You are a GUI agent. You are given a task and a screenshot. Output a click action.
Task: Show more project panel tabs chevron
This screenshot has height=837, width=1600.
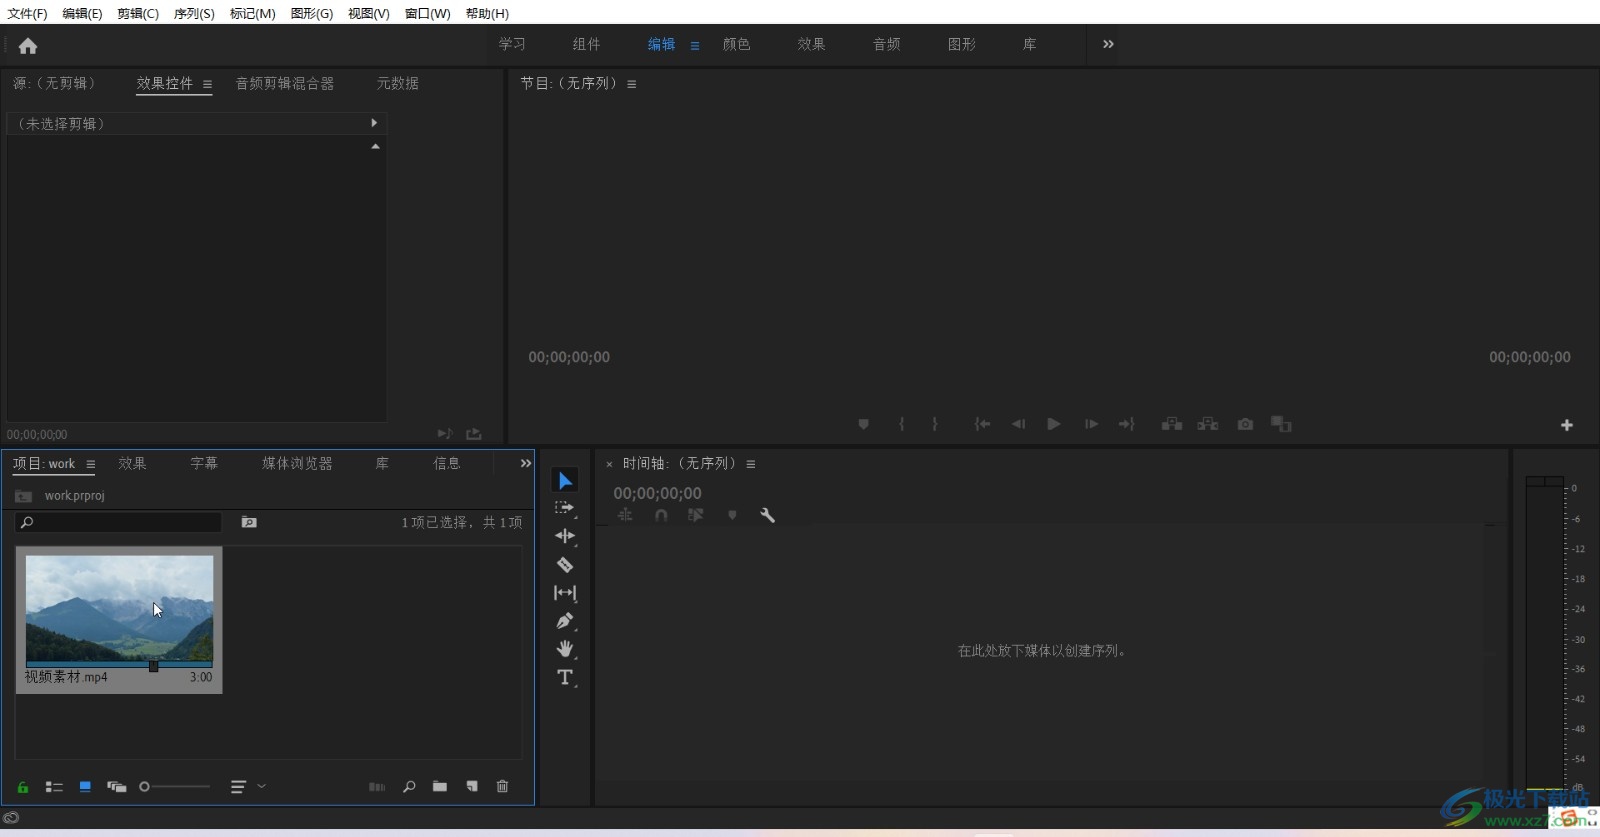coord(525,463)
